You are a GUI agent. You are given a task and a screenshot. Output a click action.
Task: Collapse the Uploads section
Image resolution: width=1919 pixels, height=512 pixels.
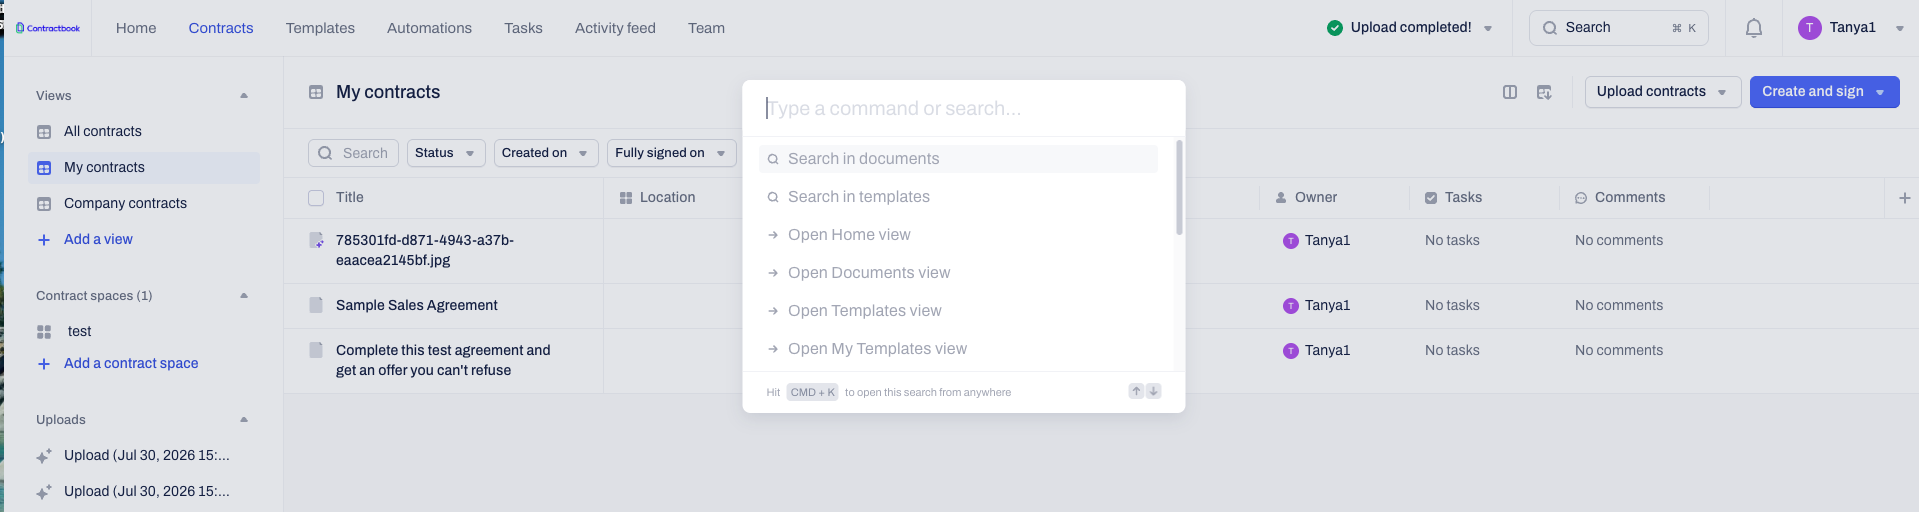click(244, 419)
